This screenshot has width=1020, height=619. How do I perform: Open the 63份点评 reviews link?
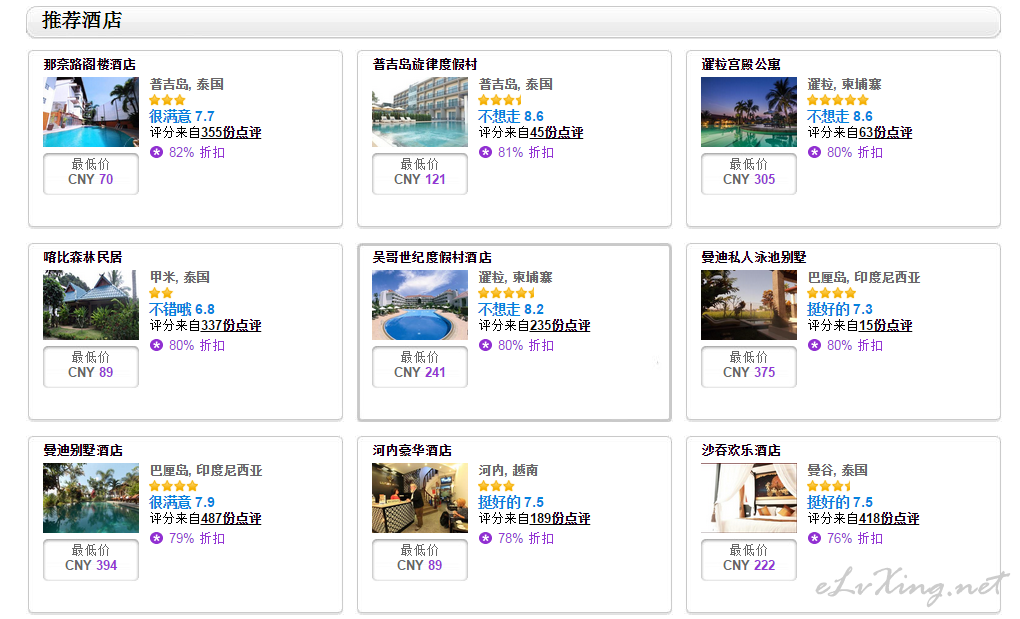(x=885, y=133)
